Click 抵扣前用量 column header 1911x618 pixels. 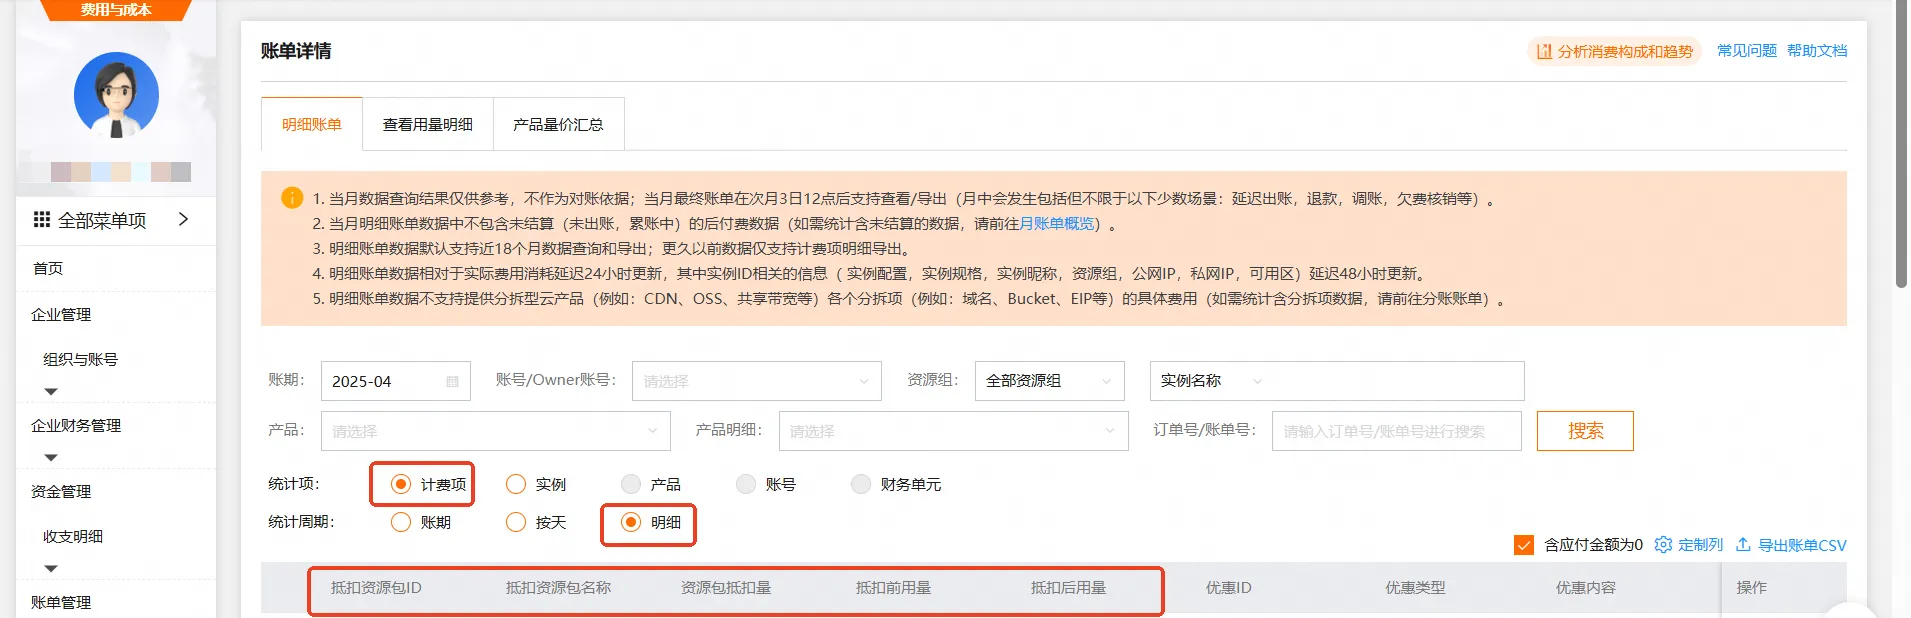coord(893,588)
